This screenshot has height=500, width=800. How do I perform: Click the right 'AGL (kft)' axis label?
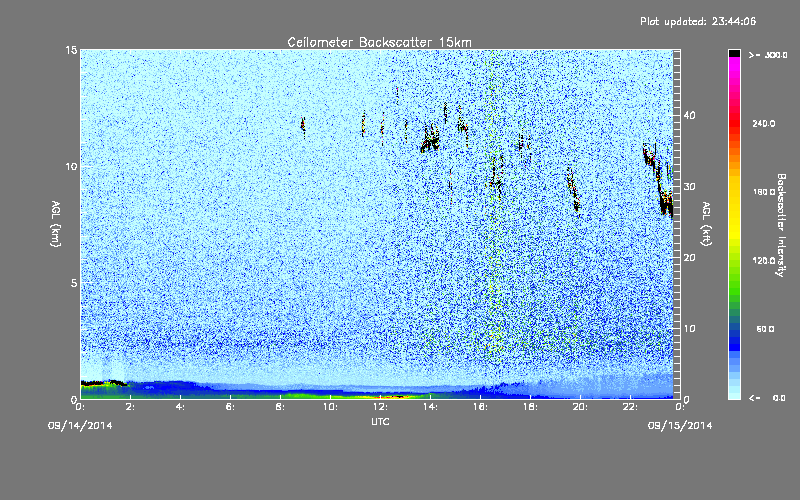click(x=706, y=223)
